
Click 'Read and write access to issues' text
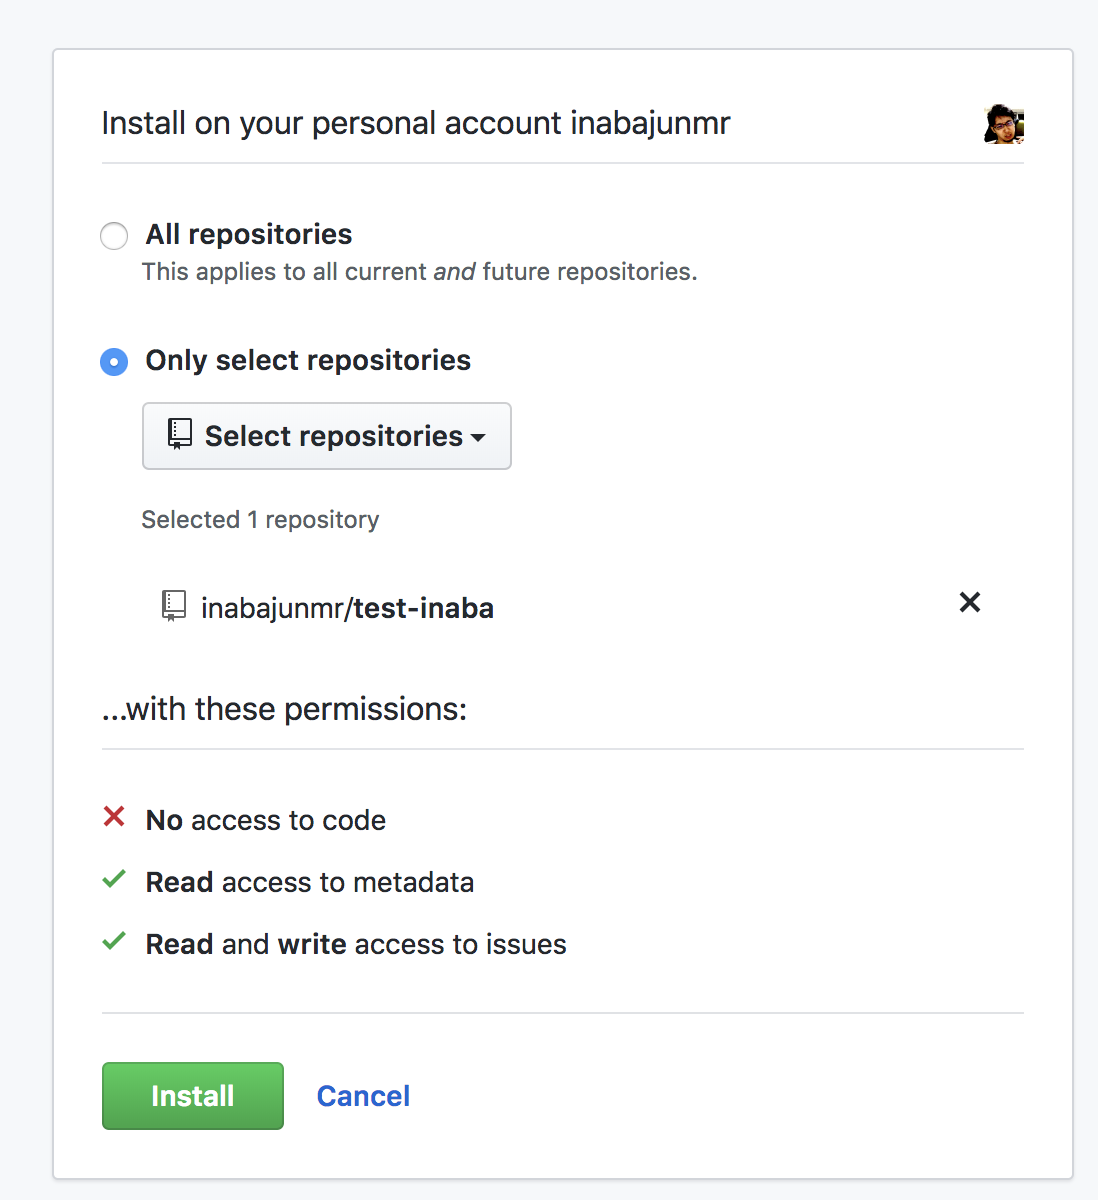356,944
